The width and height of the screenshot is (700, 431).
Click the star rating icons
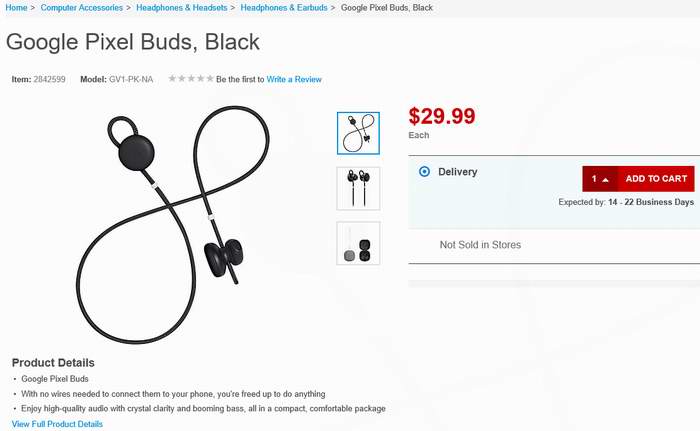191,79
